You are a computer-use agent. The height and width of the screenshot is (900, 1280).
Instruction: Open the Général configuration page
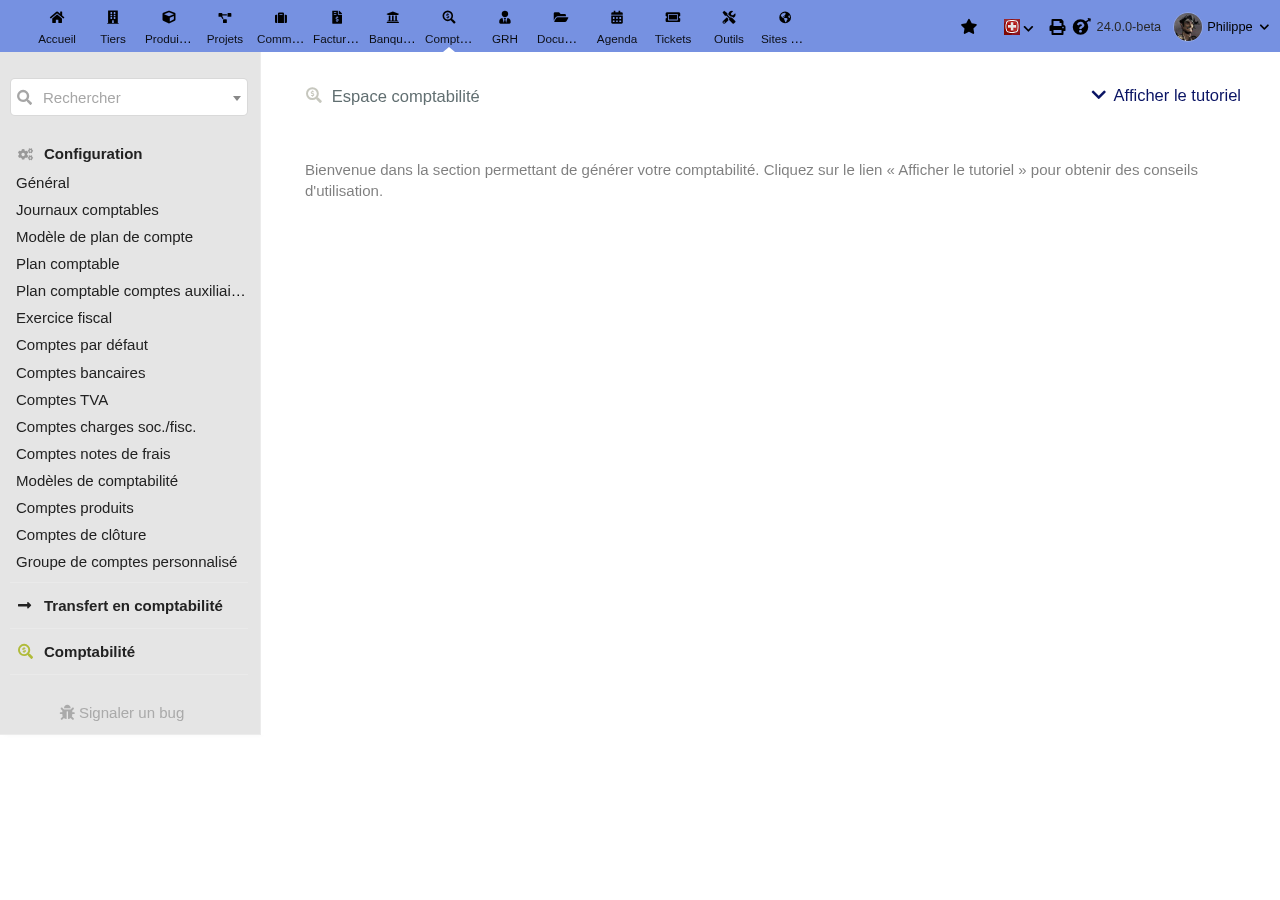tap(43, 182)
